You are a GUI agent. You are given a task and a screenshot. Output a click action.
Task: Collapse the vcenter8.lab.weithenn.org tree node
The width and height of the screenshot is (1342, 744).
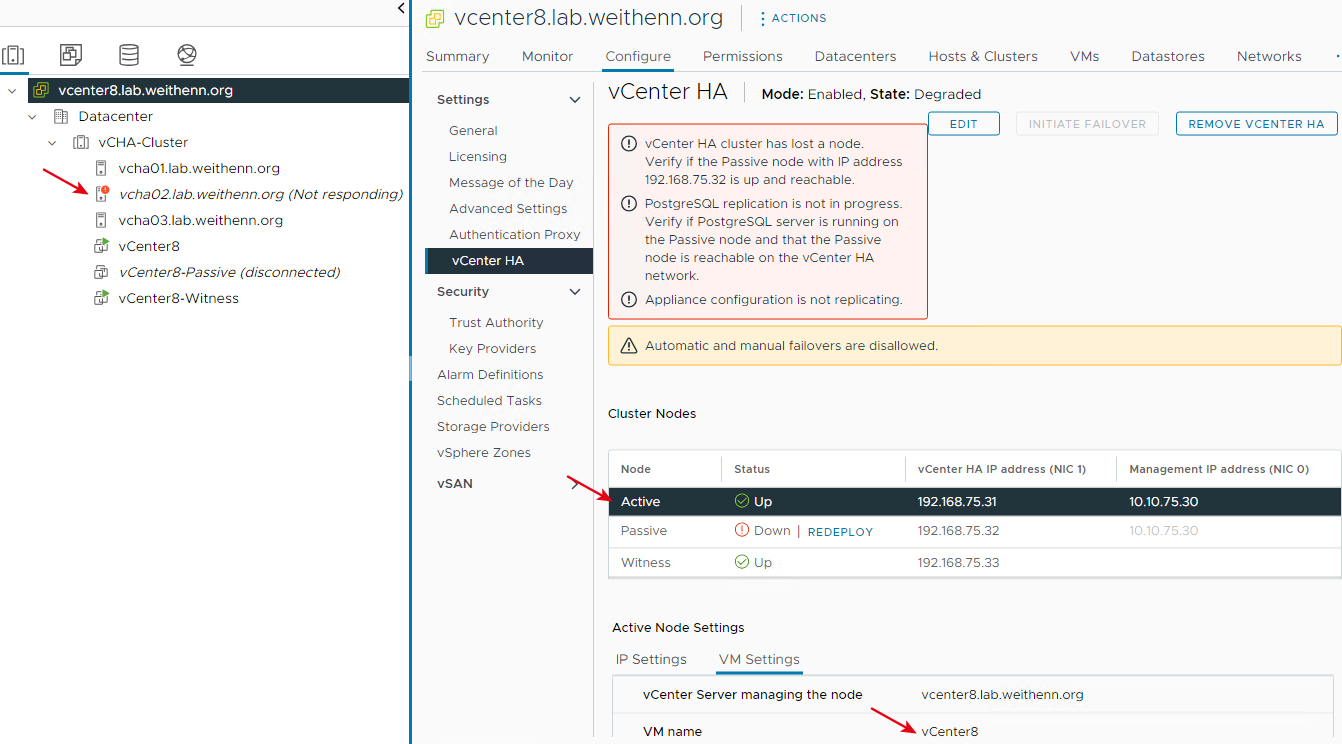(x=12, y=90)
